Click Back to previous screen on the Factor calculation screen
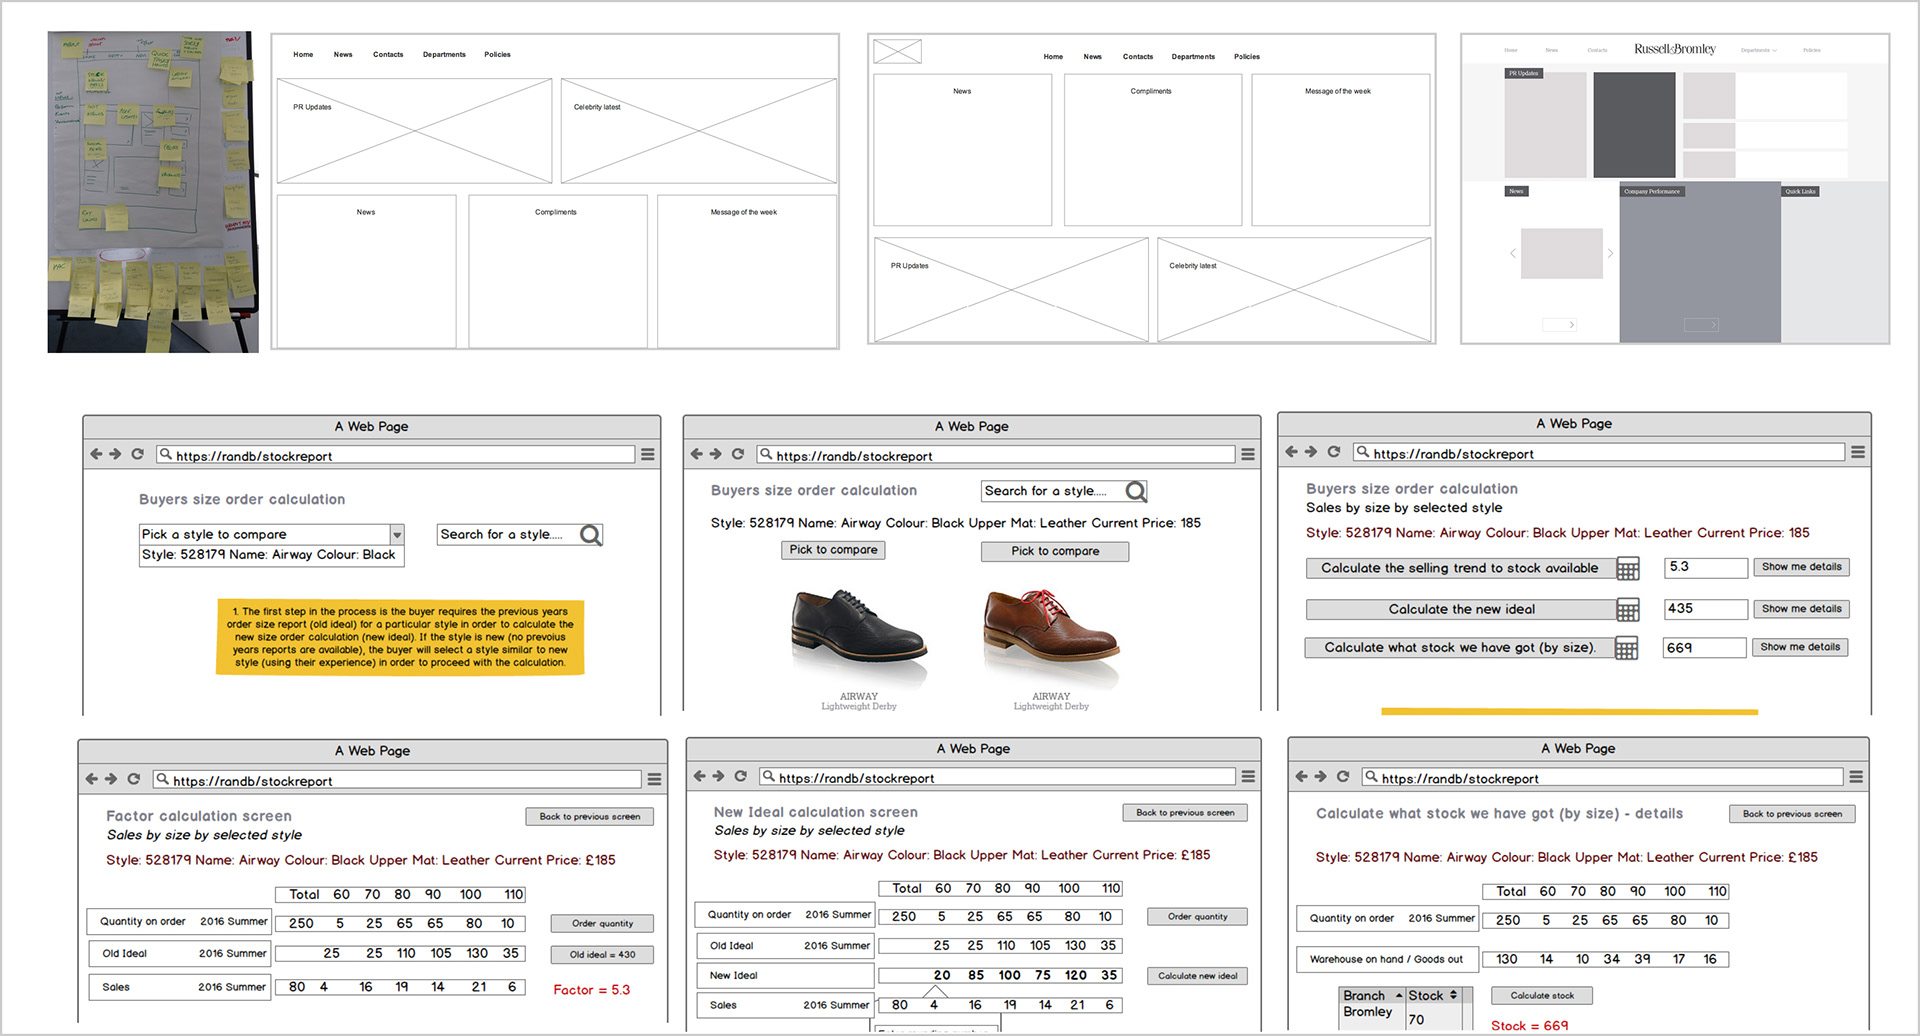Image resolution: width=1920 pixels, height=1036 pixels. pyautogui.click(x=590, y=817)
